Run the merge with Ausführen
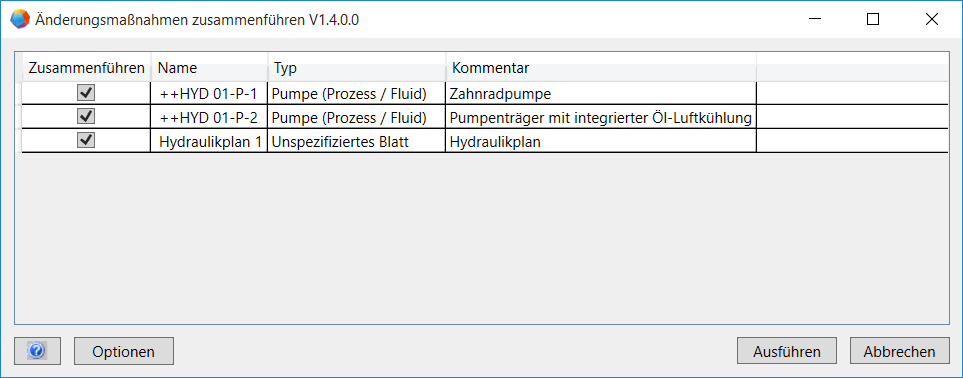This screenshot has width=963, height=378. pyautogui.click(x=787, y=352)
